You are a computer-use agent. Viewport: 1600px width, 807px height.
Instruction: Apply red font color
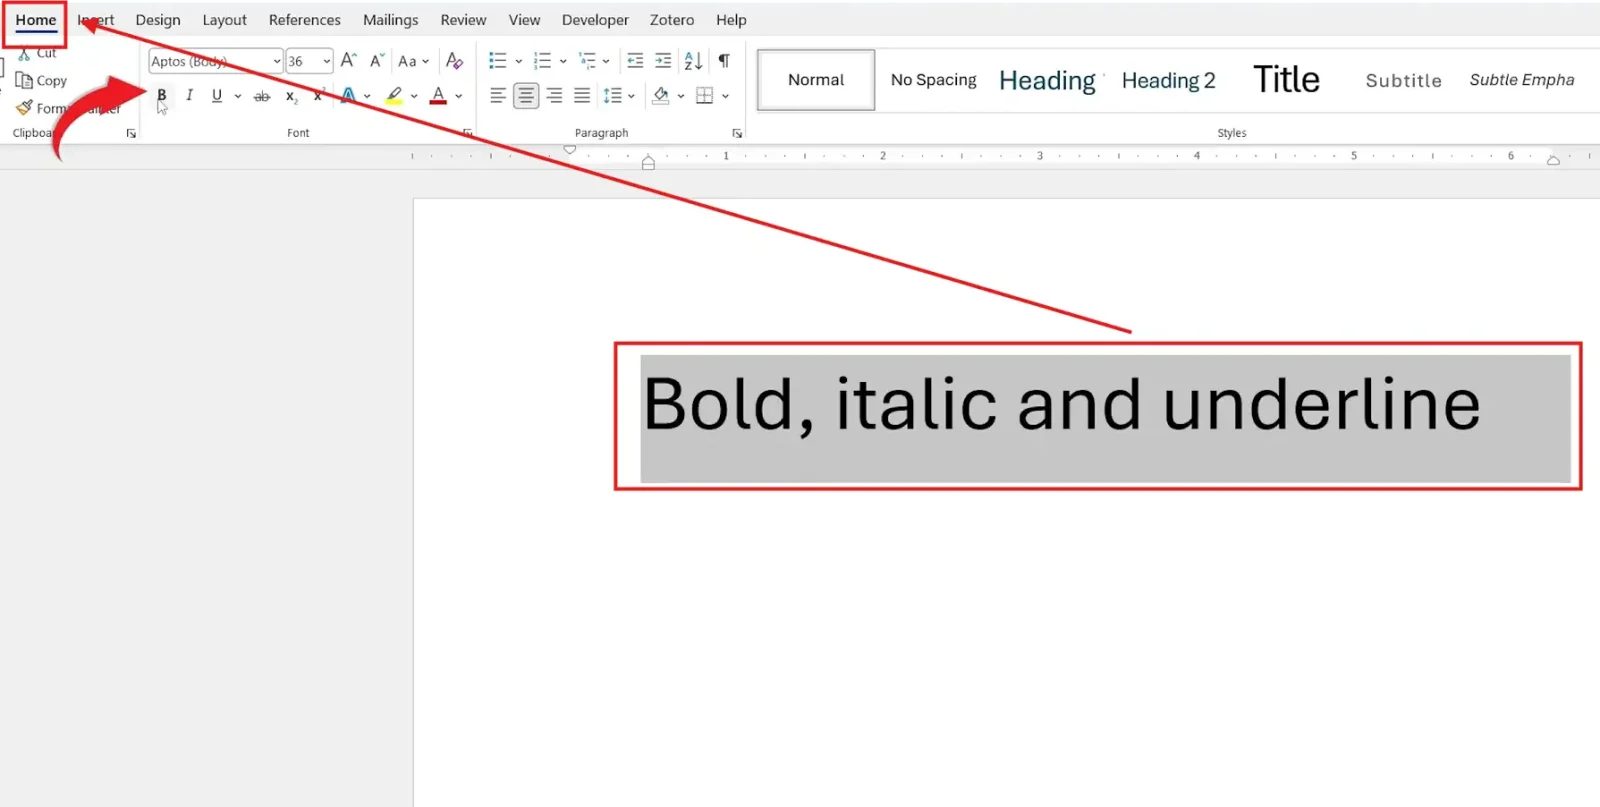pyautogui.click(x=438, y=96)
